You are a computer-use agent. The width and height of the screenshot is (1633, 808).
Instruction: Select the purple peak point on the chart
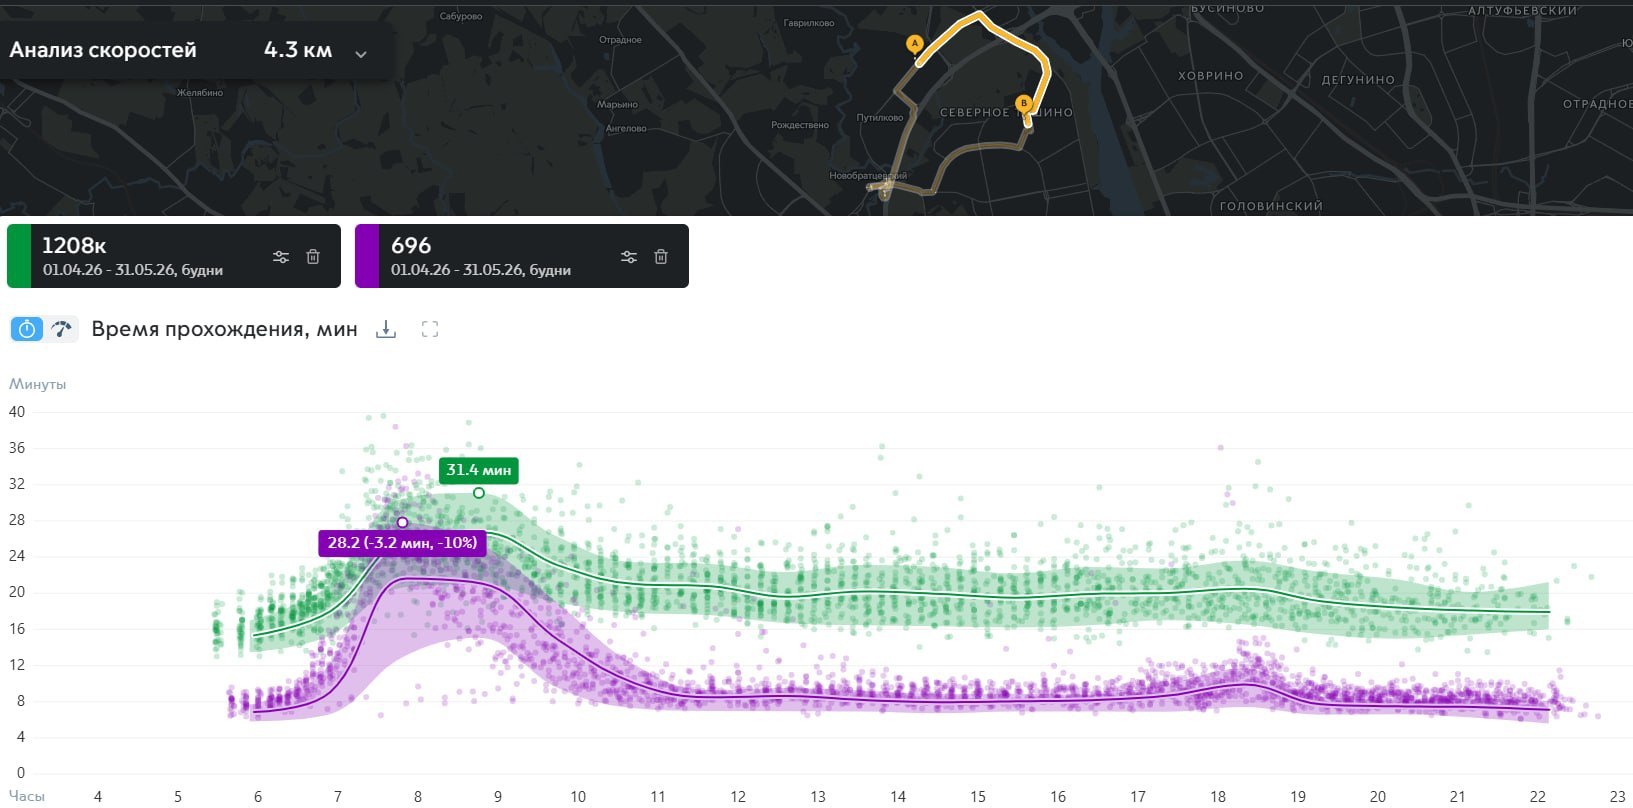coord(402,522)
